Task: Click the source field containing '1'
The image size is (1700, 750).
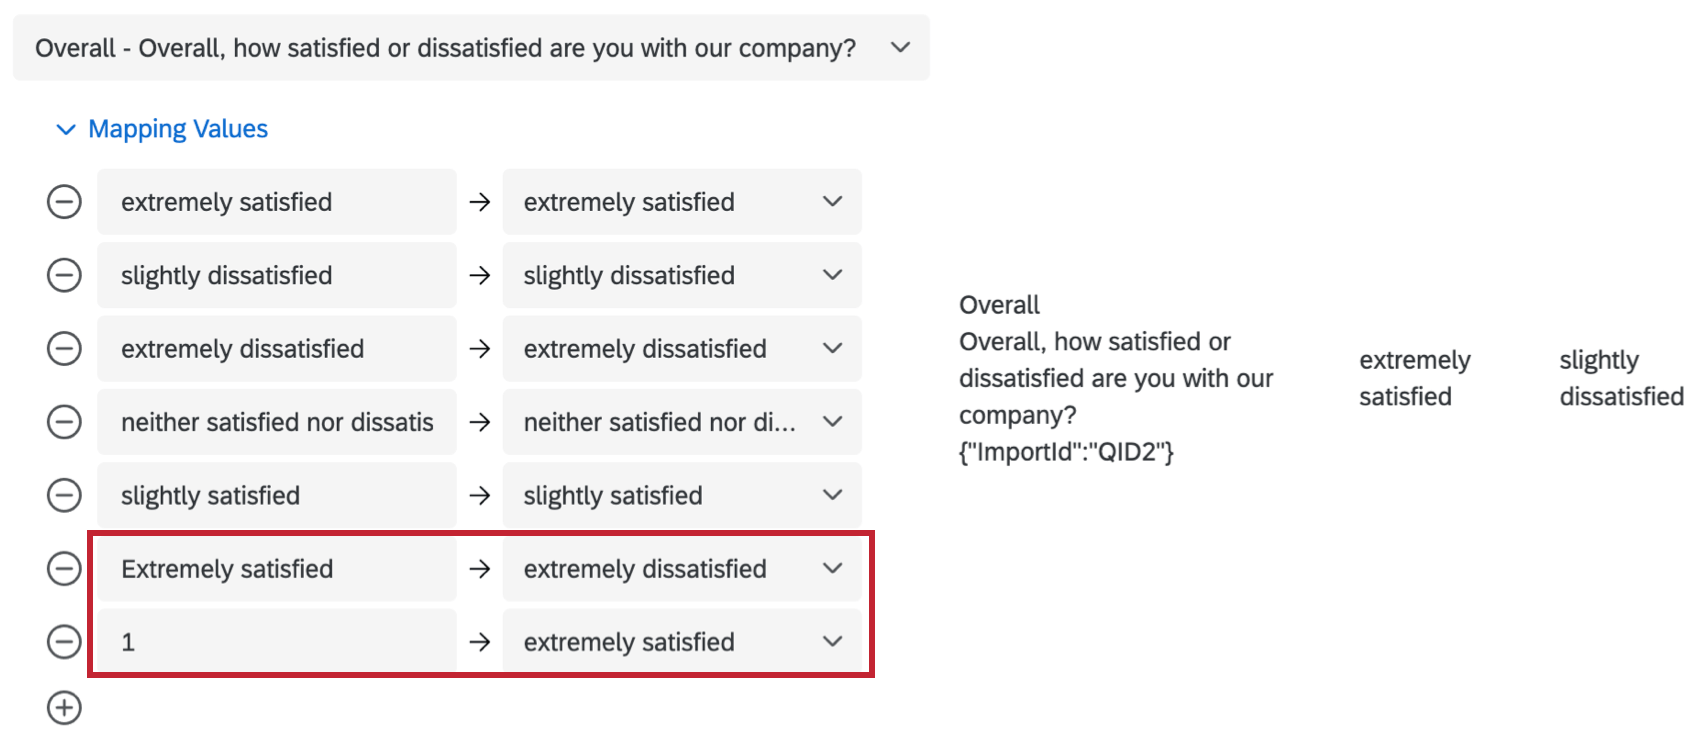Action: (276, 642)
